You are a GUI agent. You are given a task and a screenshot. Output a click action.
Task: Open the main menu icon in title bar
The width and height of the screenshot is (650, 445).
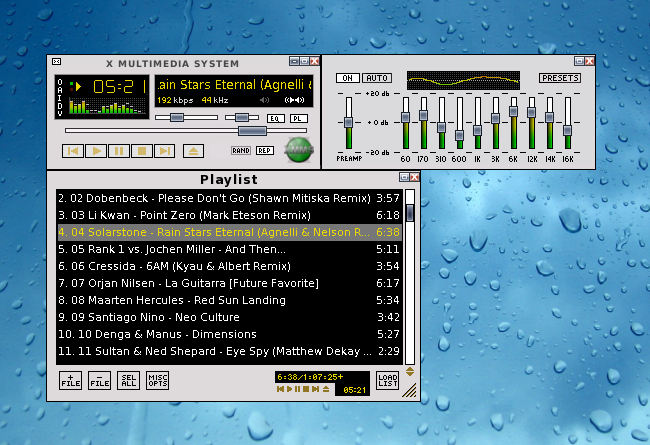[56, 62]
